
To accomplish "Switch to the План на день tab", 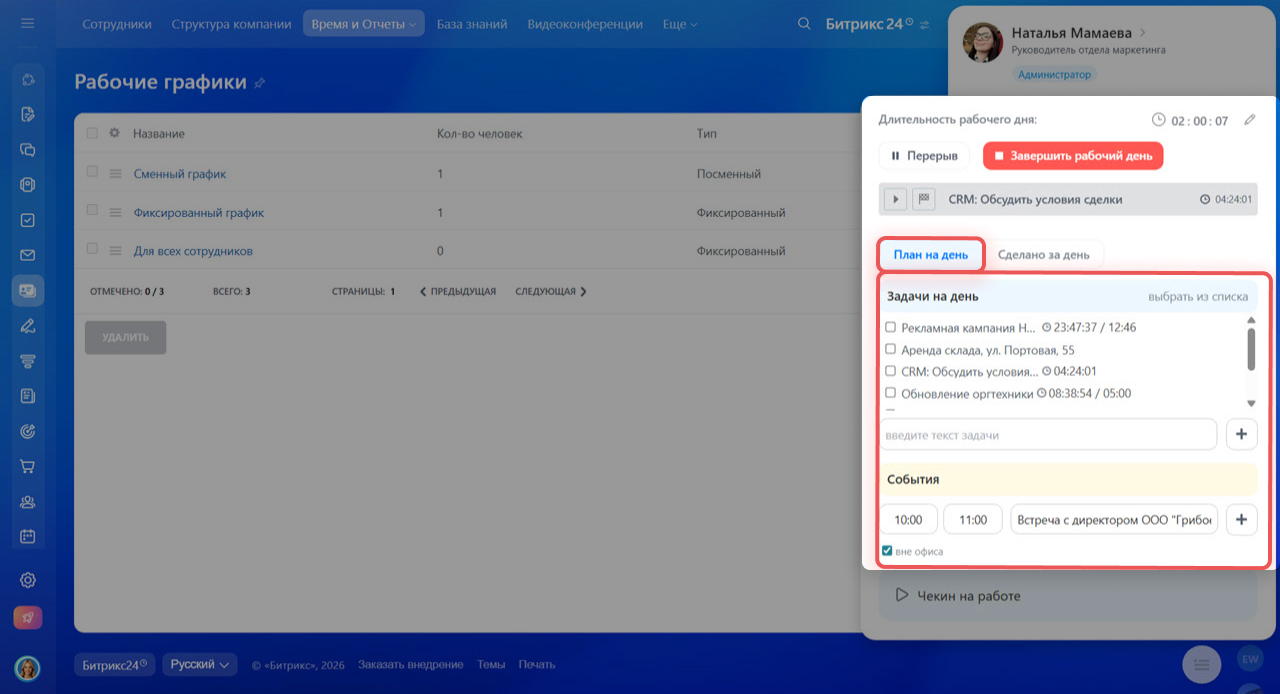I will (x=931, y=255).
